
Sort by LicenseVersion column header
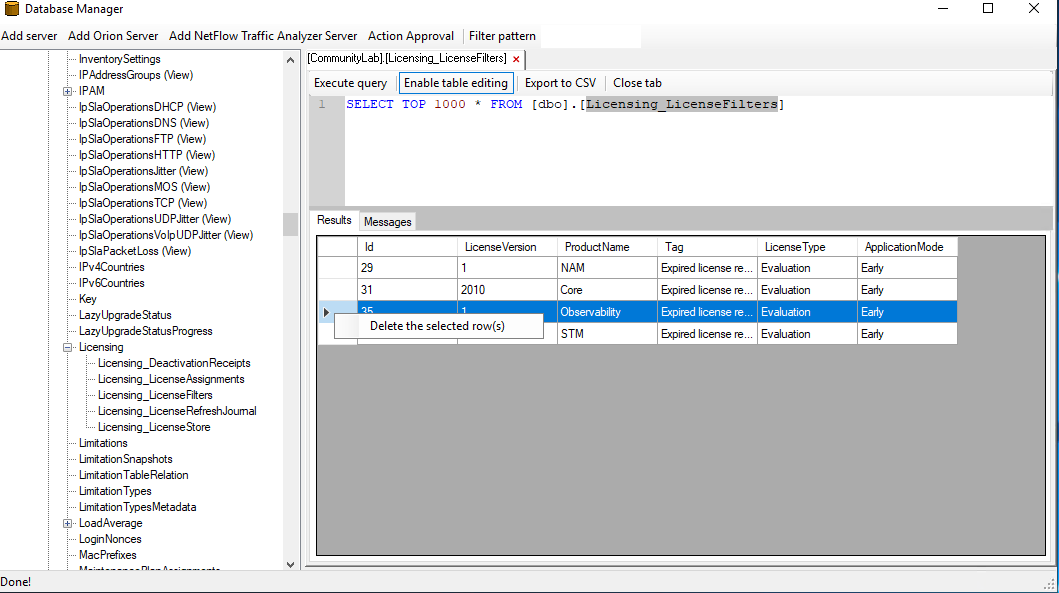(507, 247)
